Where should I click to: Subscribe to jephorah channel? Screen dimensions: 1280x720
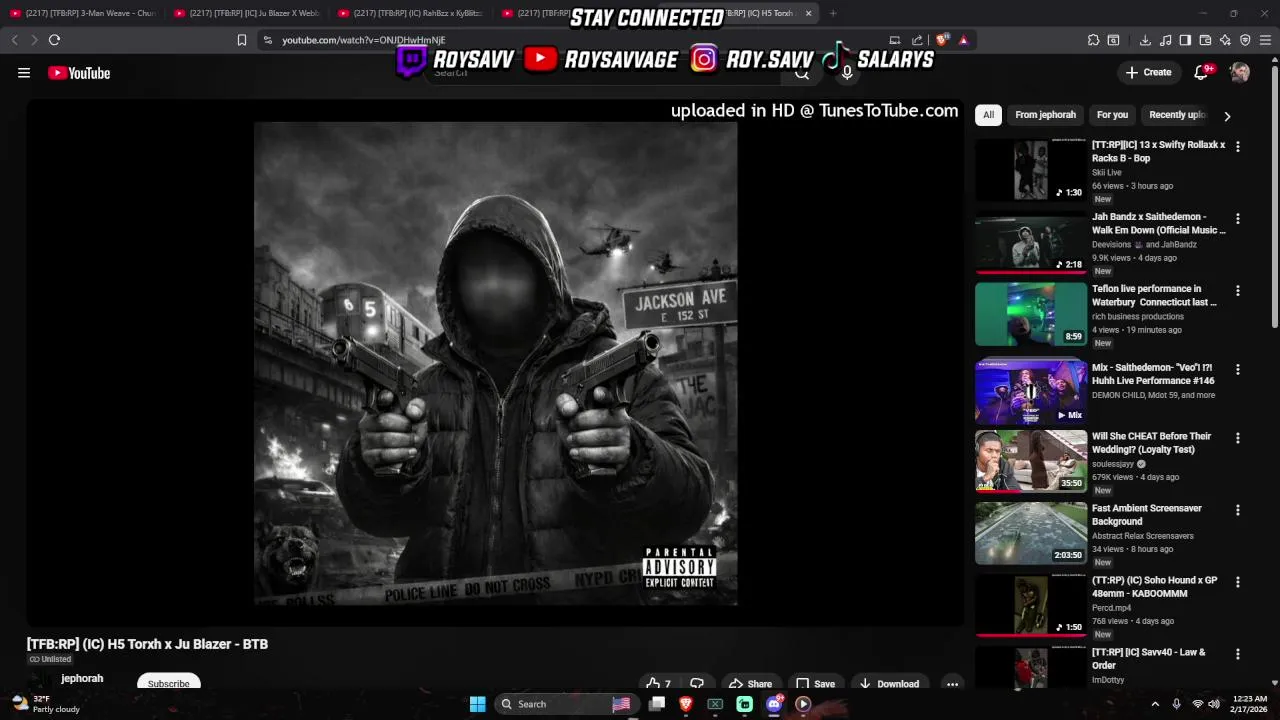[x=168, y=683]
